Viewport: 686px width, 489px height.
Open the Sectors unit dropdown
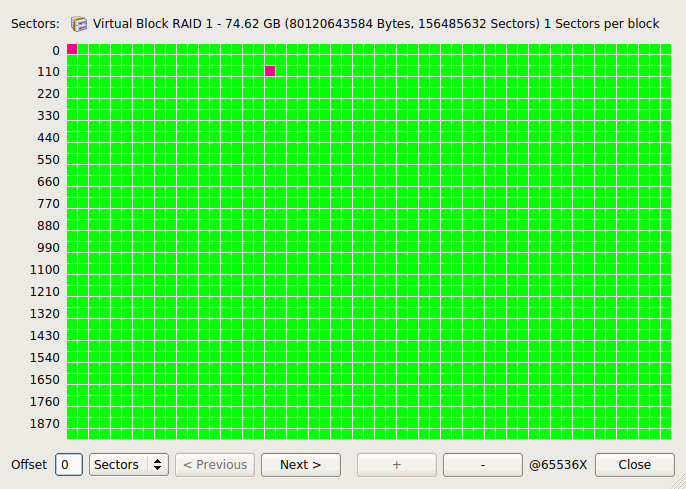129,465
